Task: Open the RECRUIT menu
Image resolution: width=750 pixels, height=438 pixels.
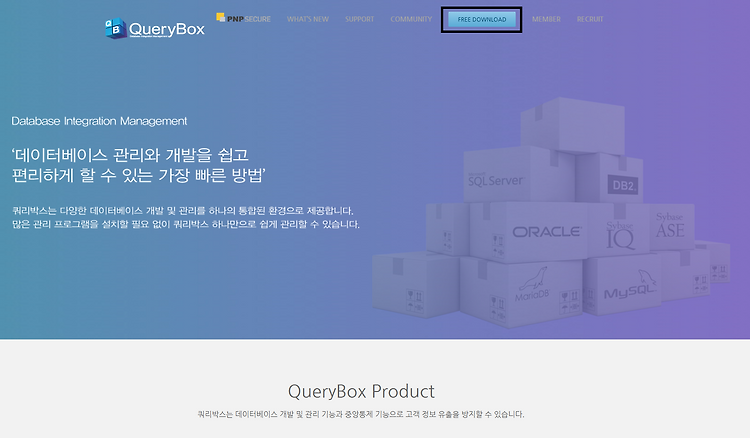Action: tap(590, 19)
